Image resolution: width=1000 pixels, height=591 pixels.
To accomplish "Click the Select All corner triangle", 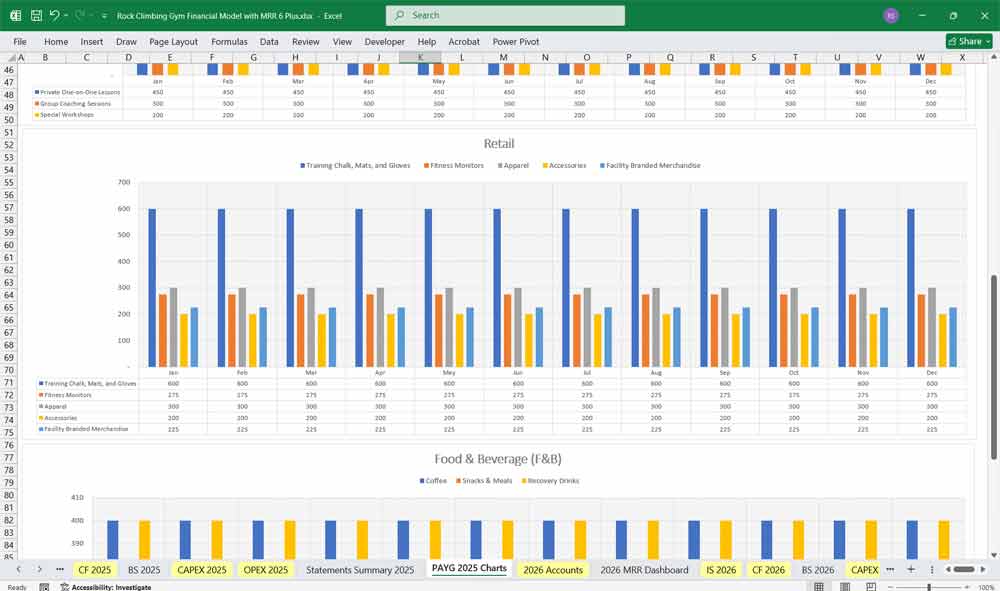I will (11, 58).
